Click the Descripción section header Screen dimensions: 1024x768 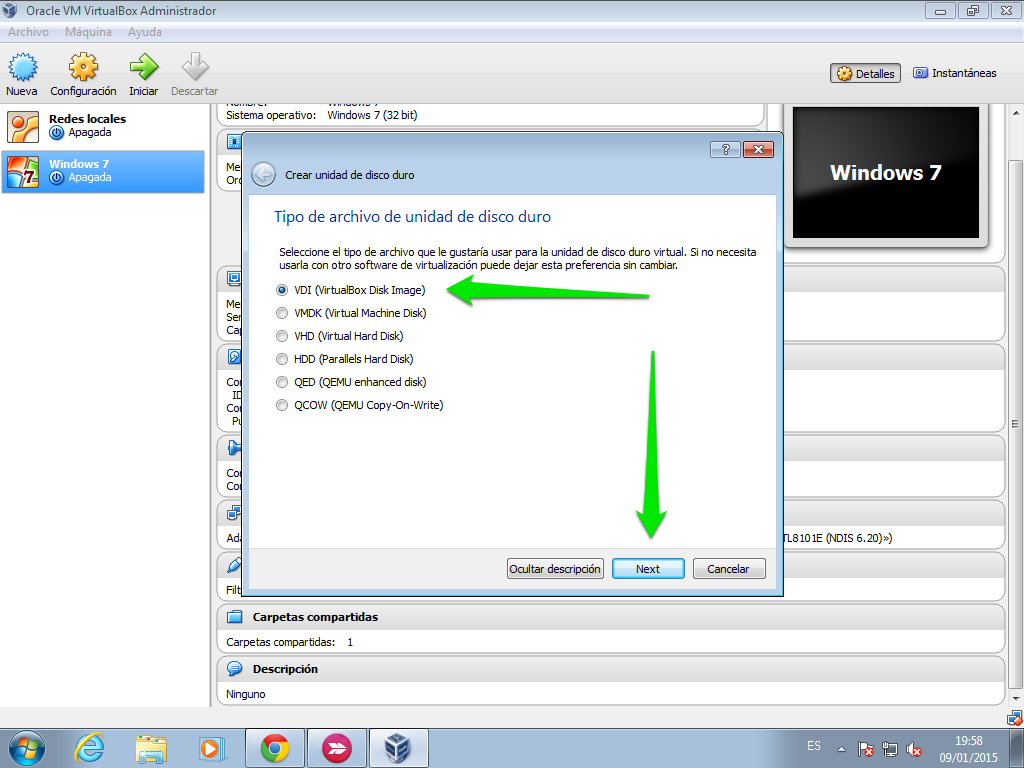pyautogui.click(x=611, y=669)
